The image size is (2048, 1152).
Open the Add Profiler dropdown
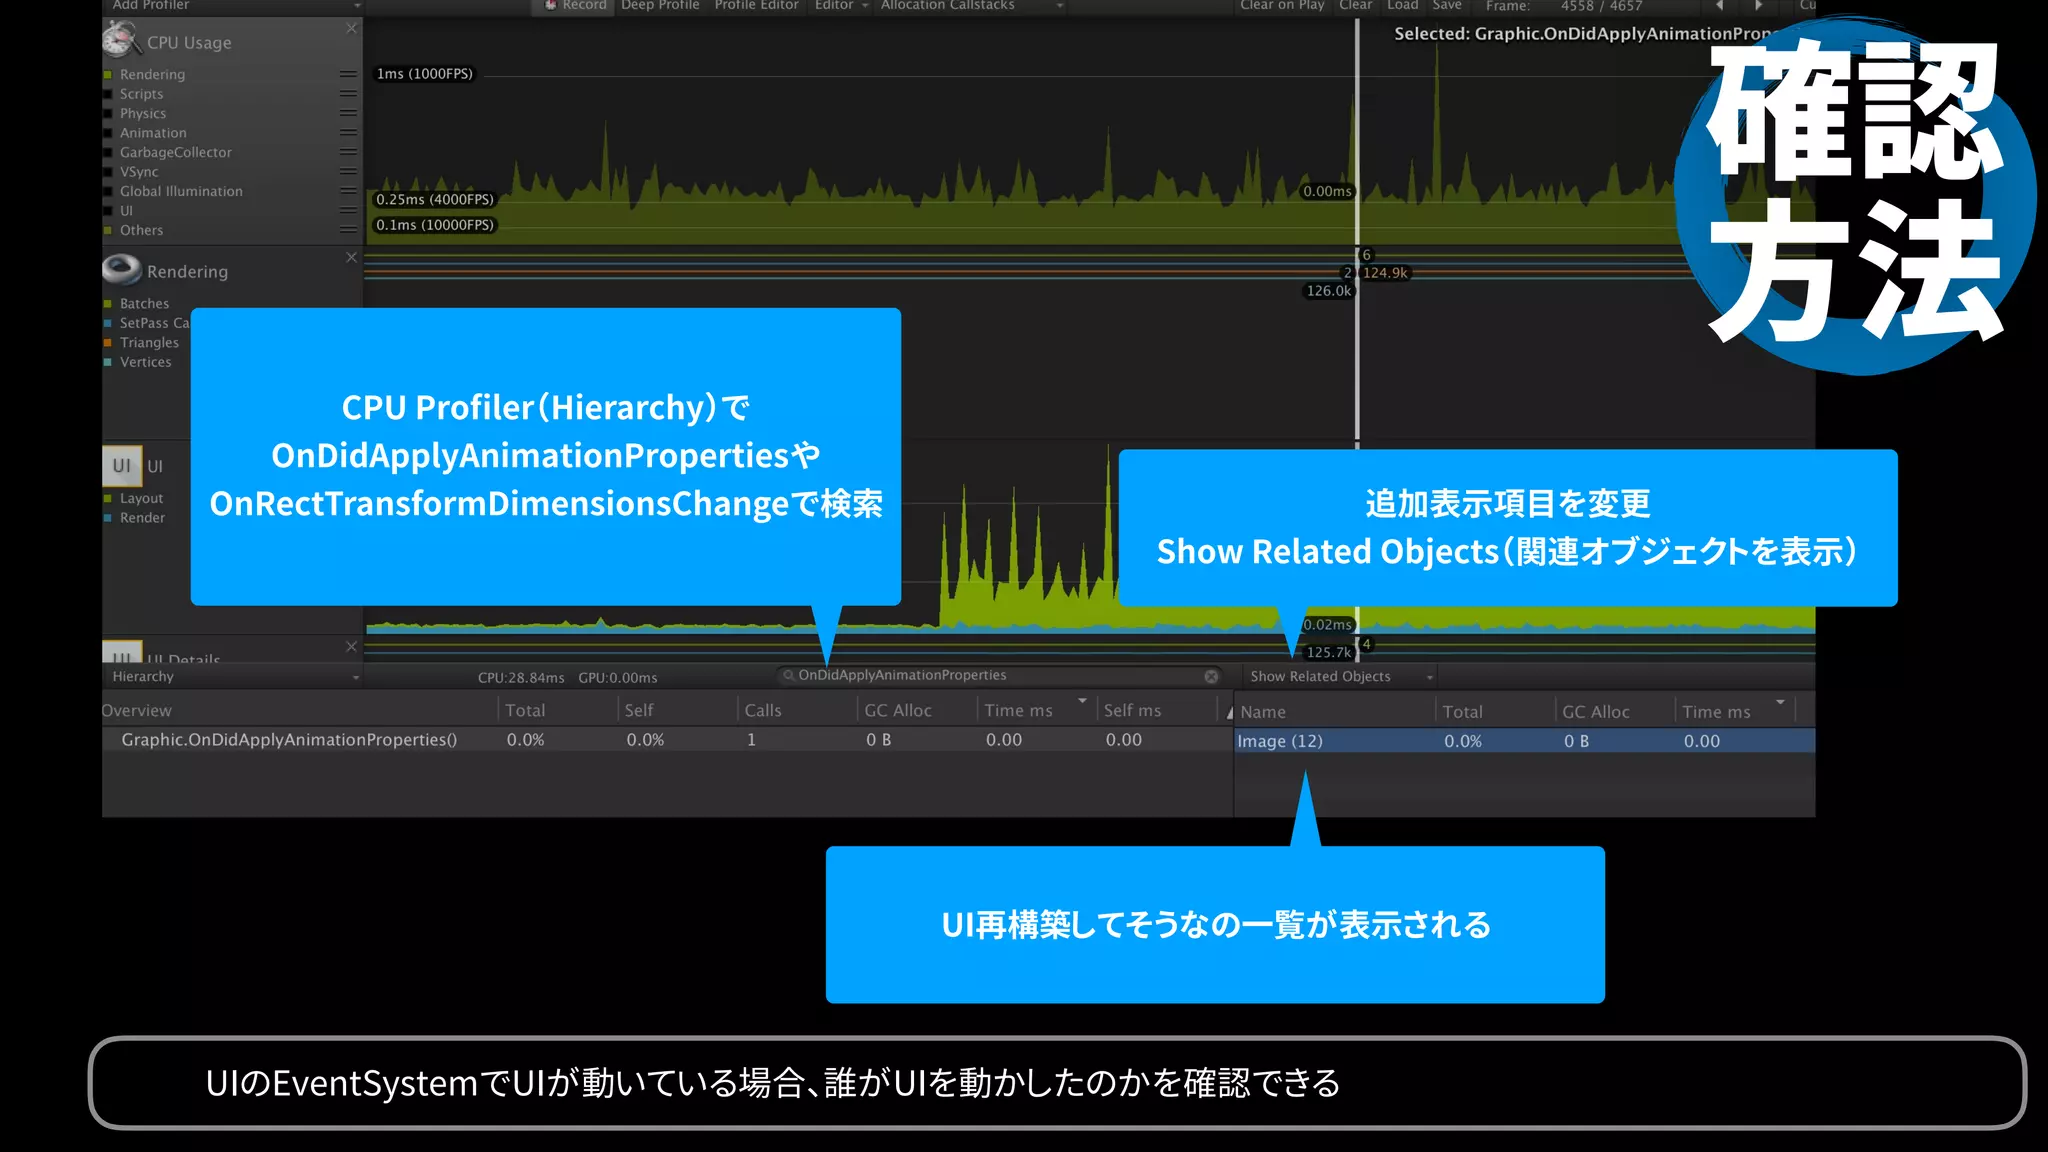point(233,6)
